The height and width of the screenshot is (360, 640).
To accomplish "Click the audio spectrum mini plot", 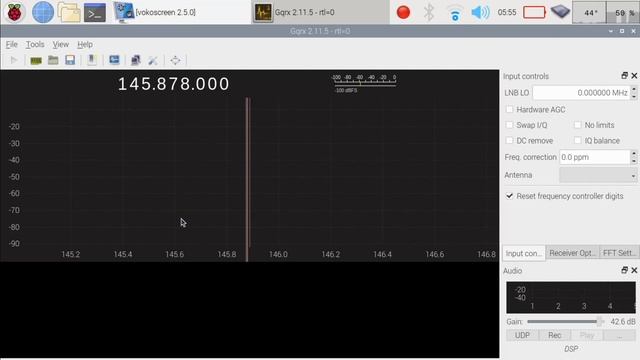I will point(571,297).
